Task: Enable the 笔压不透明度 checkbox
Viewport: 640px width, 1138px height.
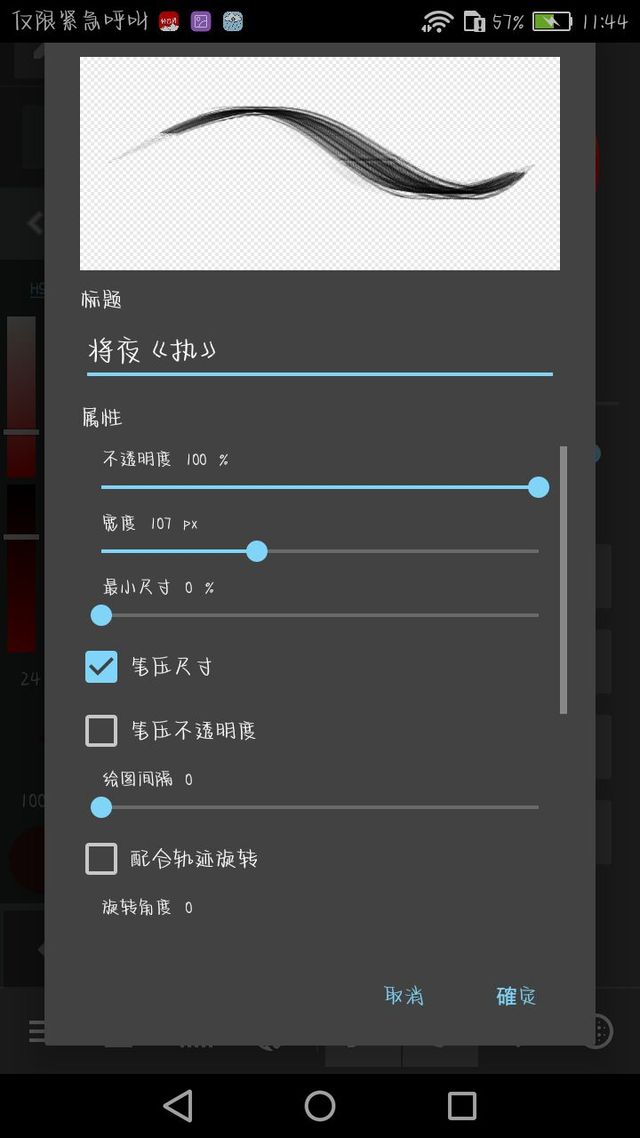Action: click(x=102, y=730)
